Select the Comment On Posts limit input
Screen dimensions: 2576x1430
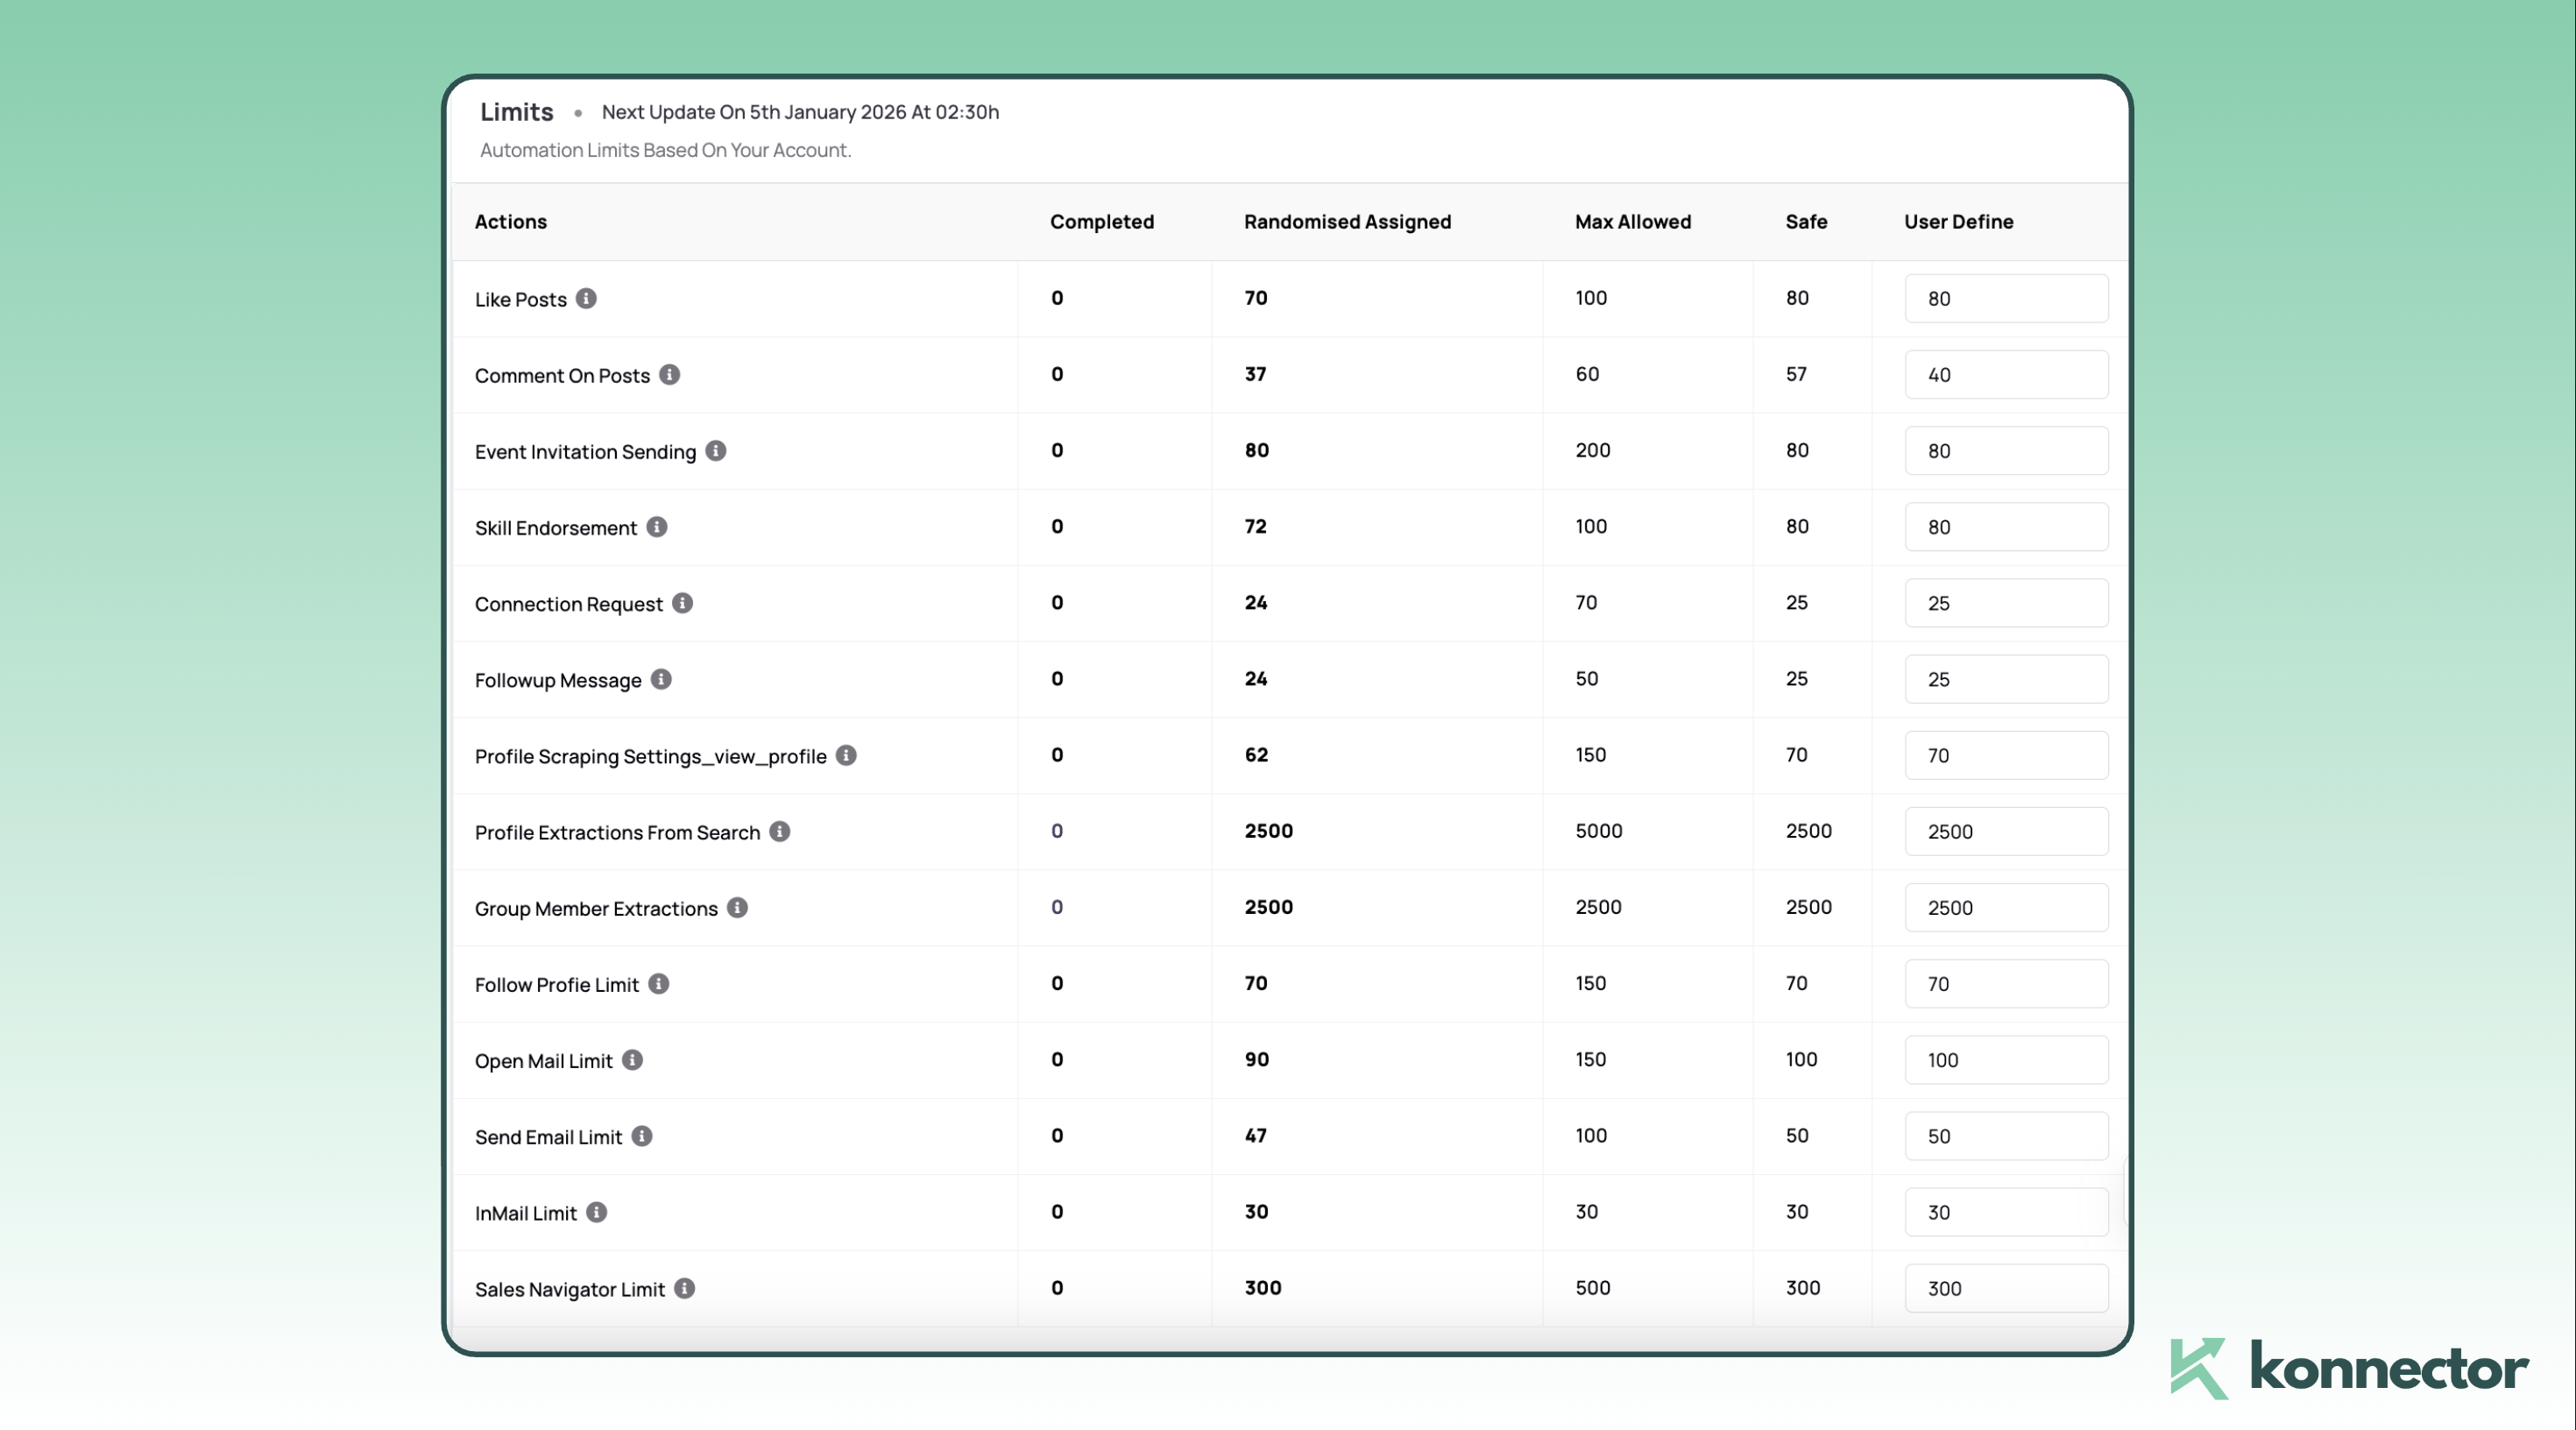click(x=2006, y=375)
